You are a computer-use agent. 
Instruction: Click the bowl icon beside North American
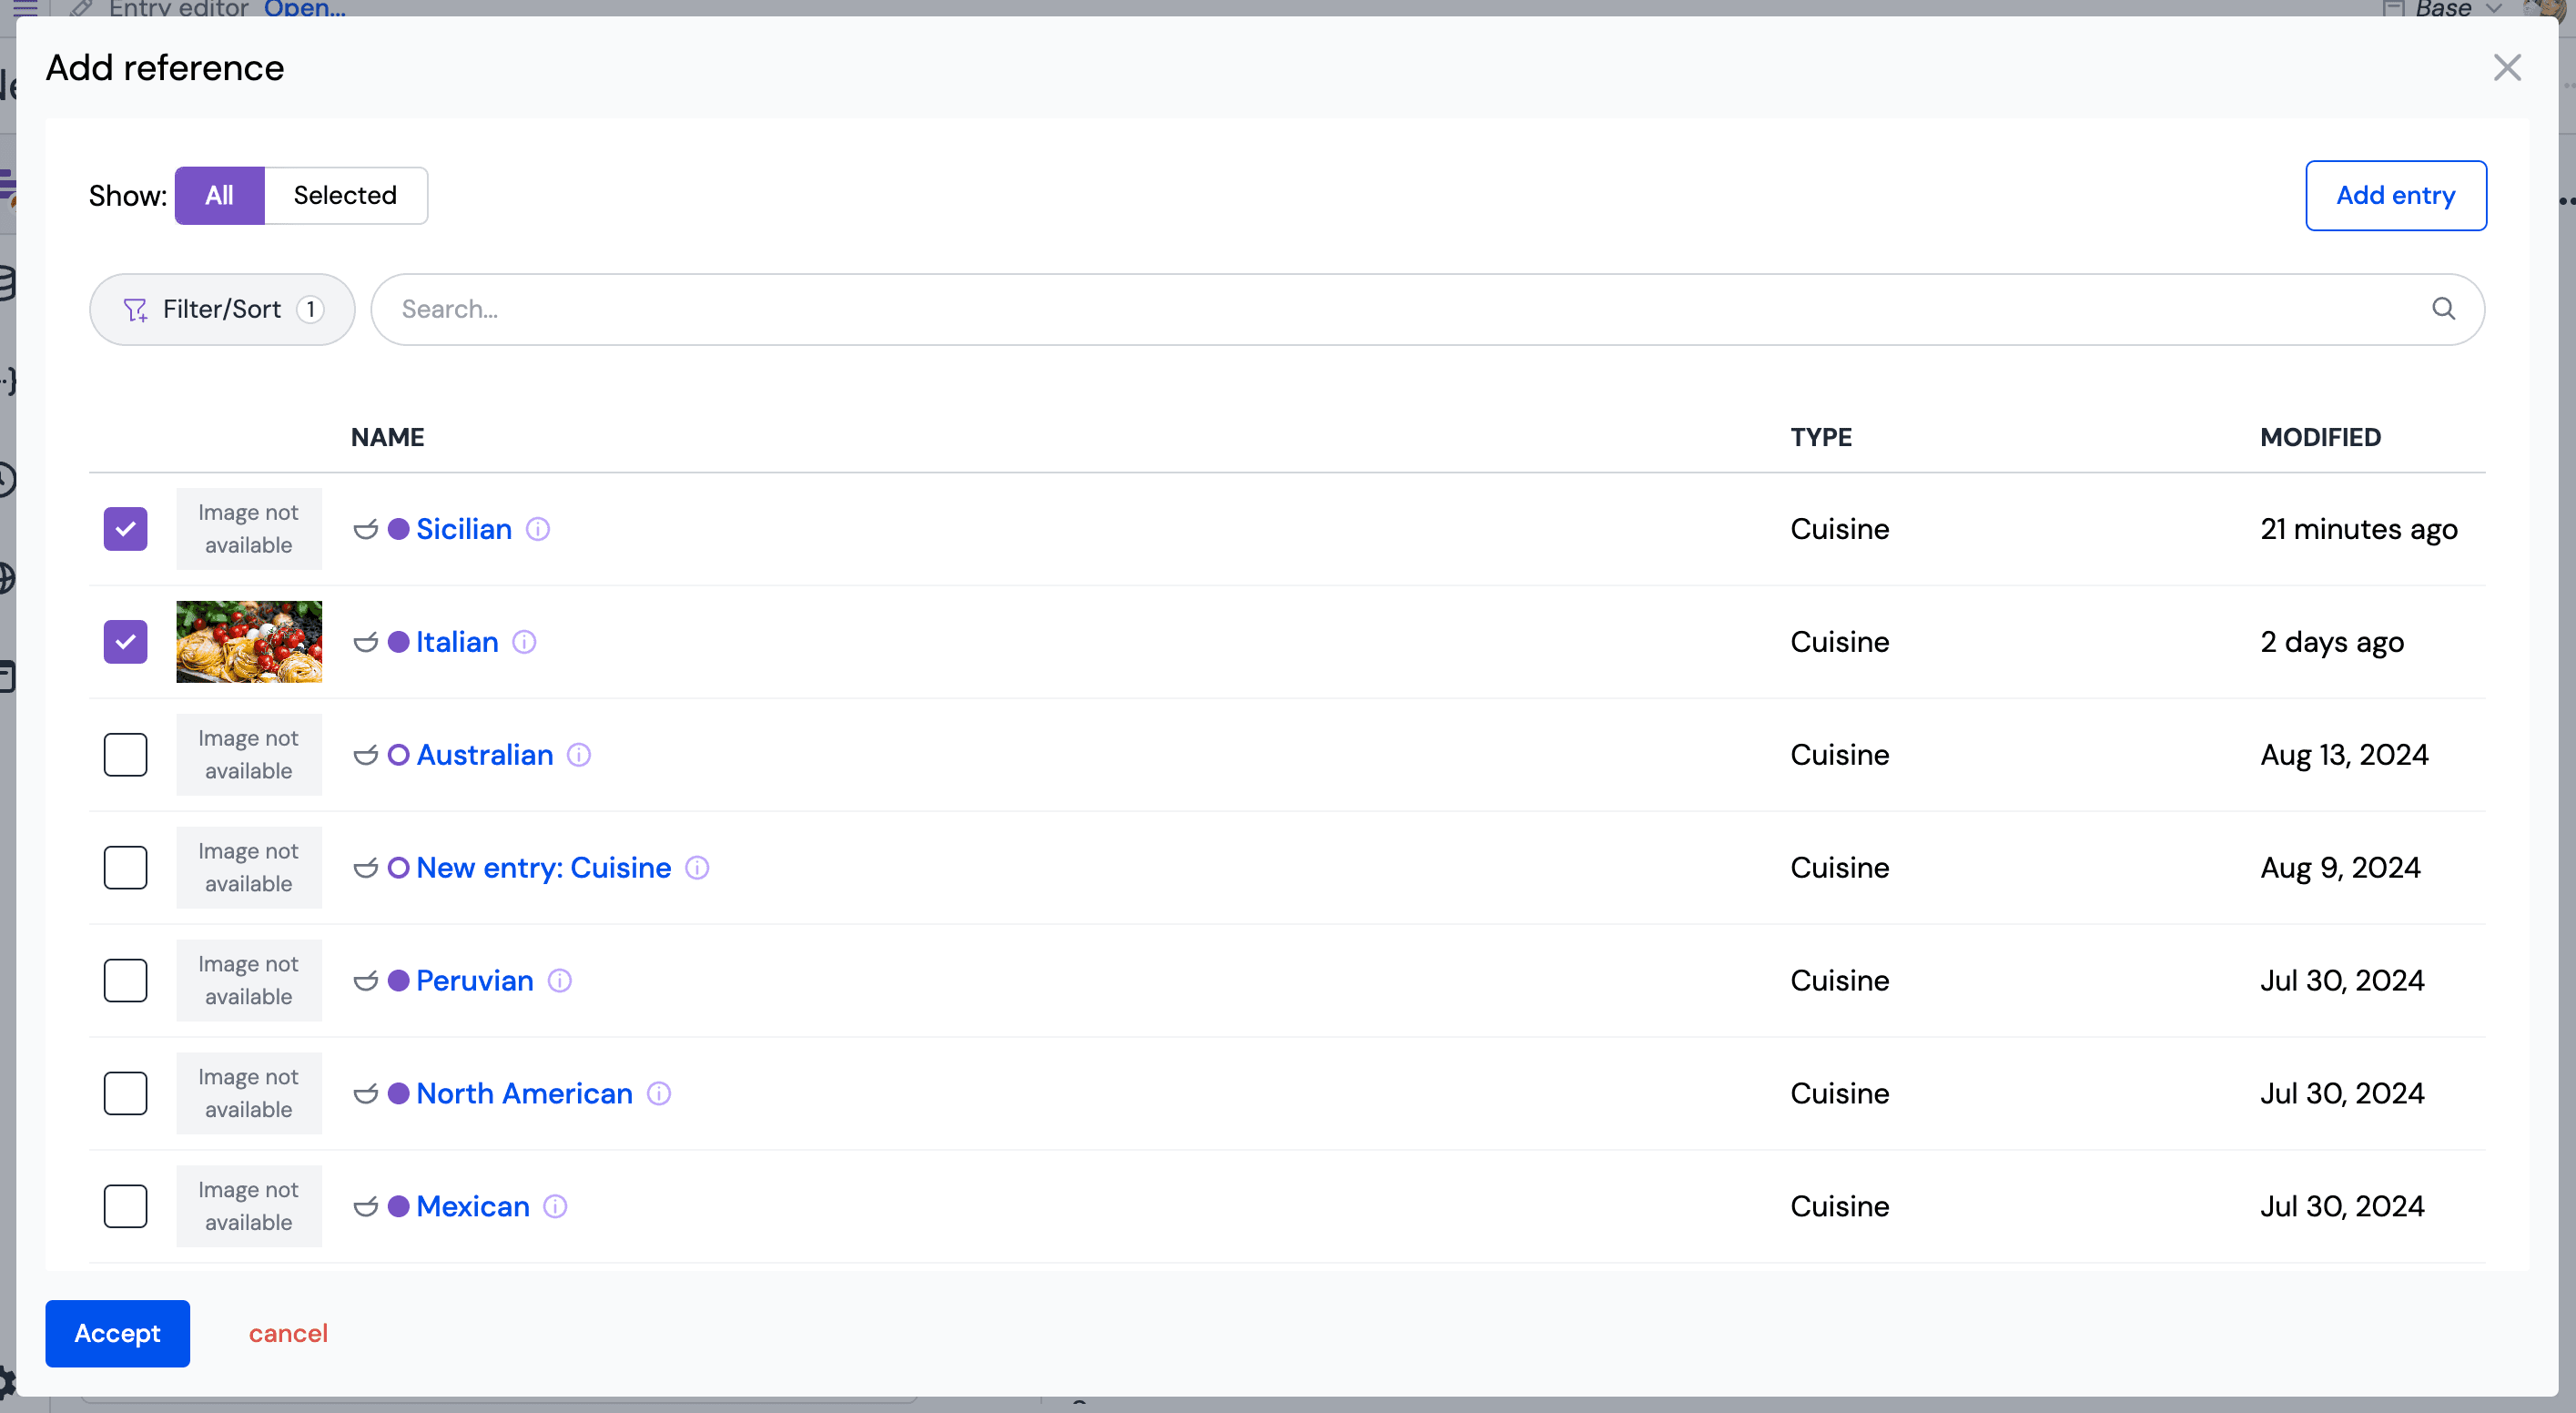(366, 1094)
